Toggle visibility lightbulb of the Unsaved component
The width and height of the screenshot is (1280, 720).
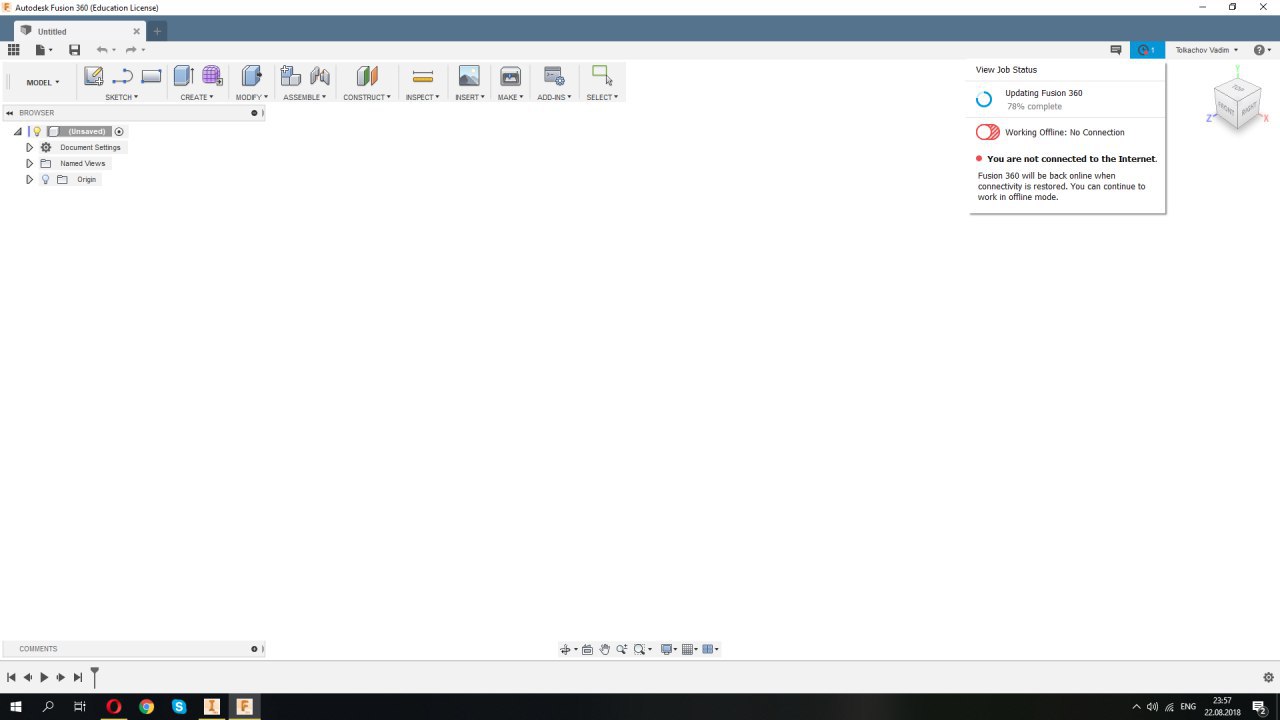click(37, 131)
